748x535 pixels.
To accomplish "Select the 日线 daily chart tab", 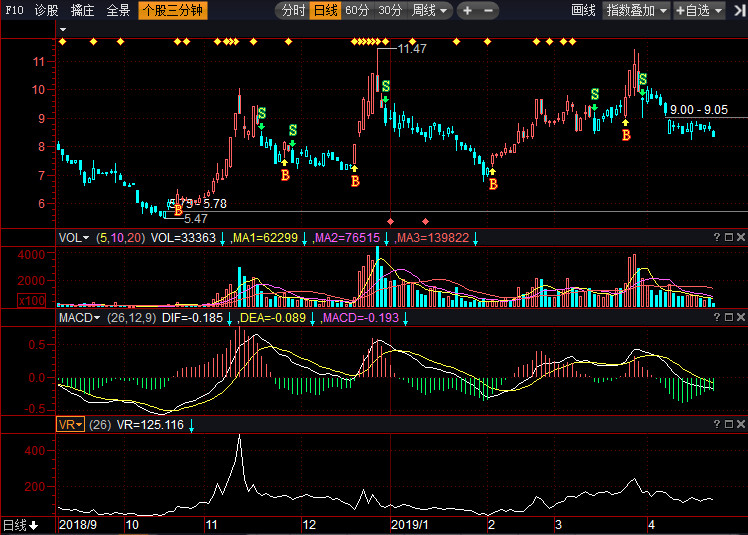I will pos(325,10).
